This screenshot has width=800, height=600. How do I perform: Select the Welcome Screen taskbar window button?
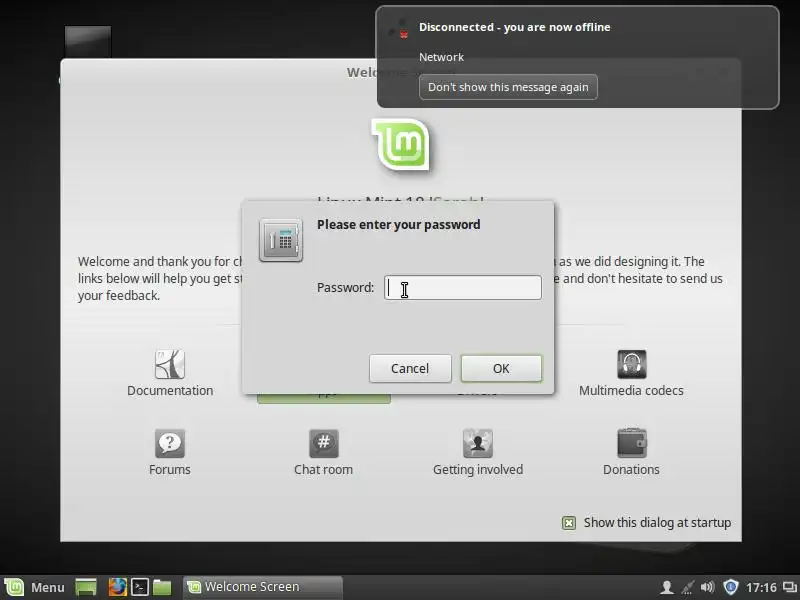(263, 587)
